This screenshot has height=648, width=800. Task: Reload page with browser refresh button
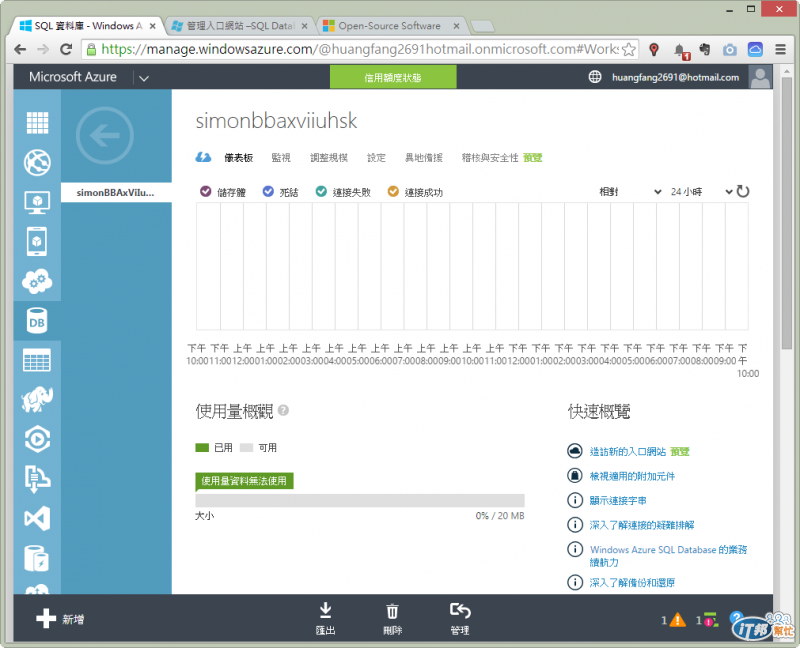tap(66, 49)
